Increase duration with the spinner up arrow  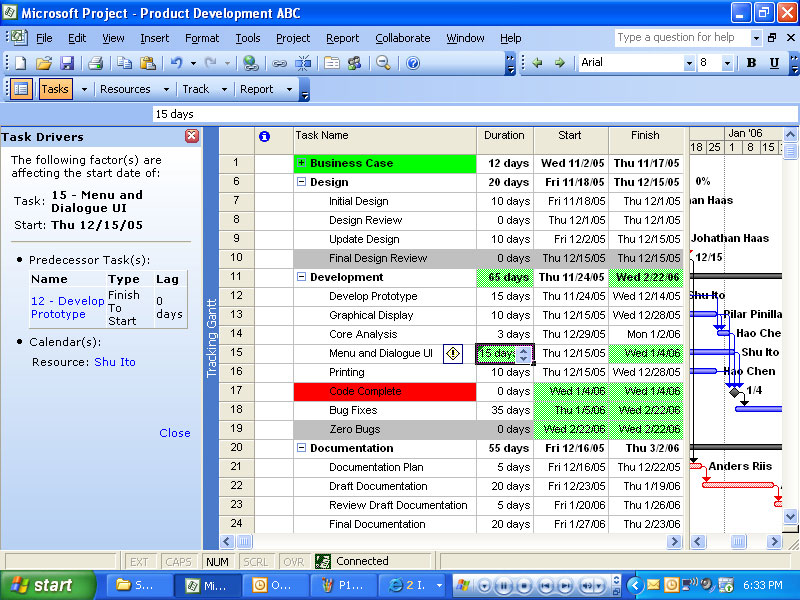click(x=524, y=349)
